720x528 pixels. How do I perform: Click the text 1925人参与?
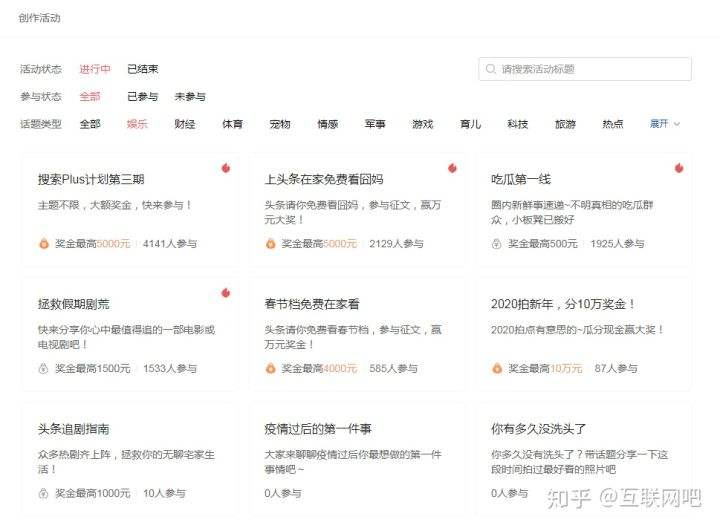(618, 244)
